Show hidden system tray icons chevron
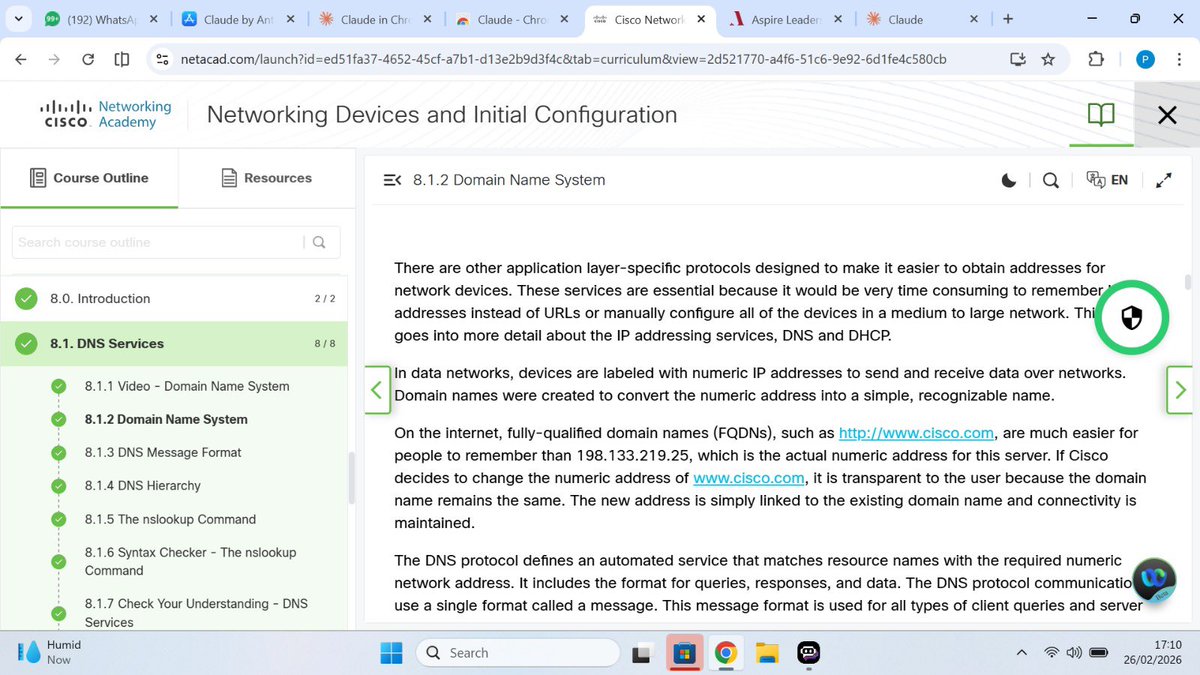This screenshot has height=675, width=1200. pos(1021,653)
